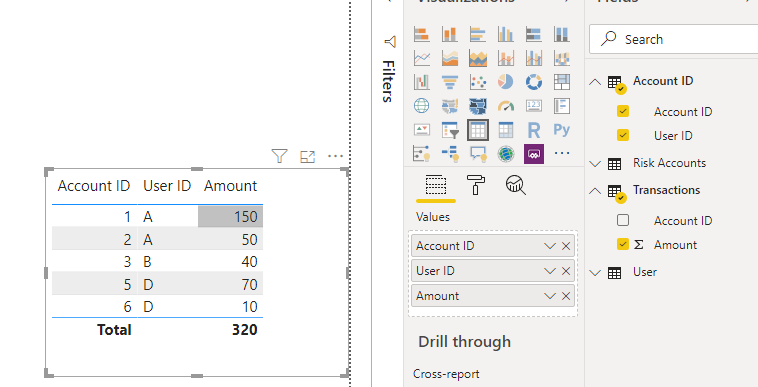The height and width of the screenshot is (387, 758).
Task: Select the card visual showing 123
Action: [x=534, y=106]
